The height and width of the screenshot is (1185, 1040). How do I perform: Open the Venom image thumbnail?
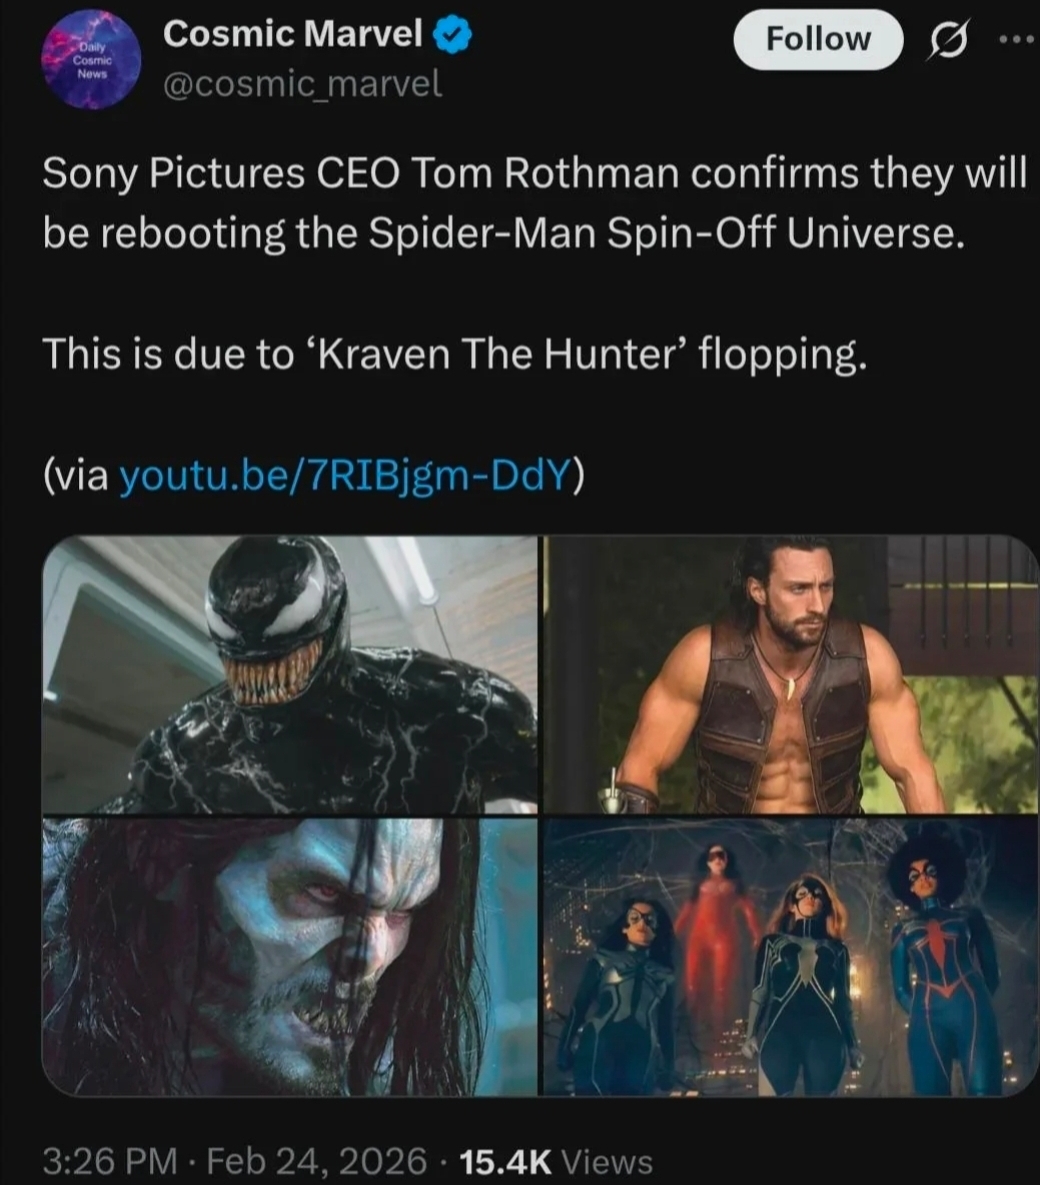coord(289,674)
